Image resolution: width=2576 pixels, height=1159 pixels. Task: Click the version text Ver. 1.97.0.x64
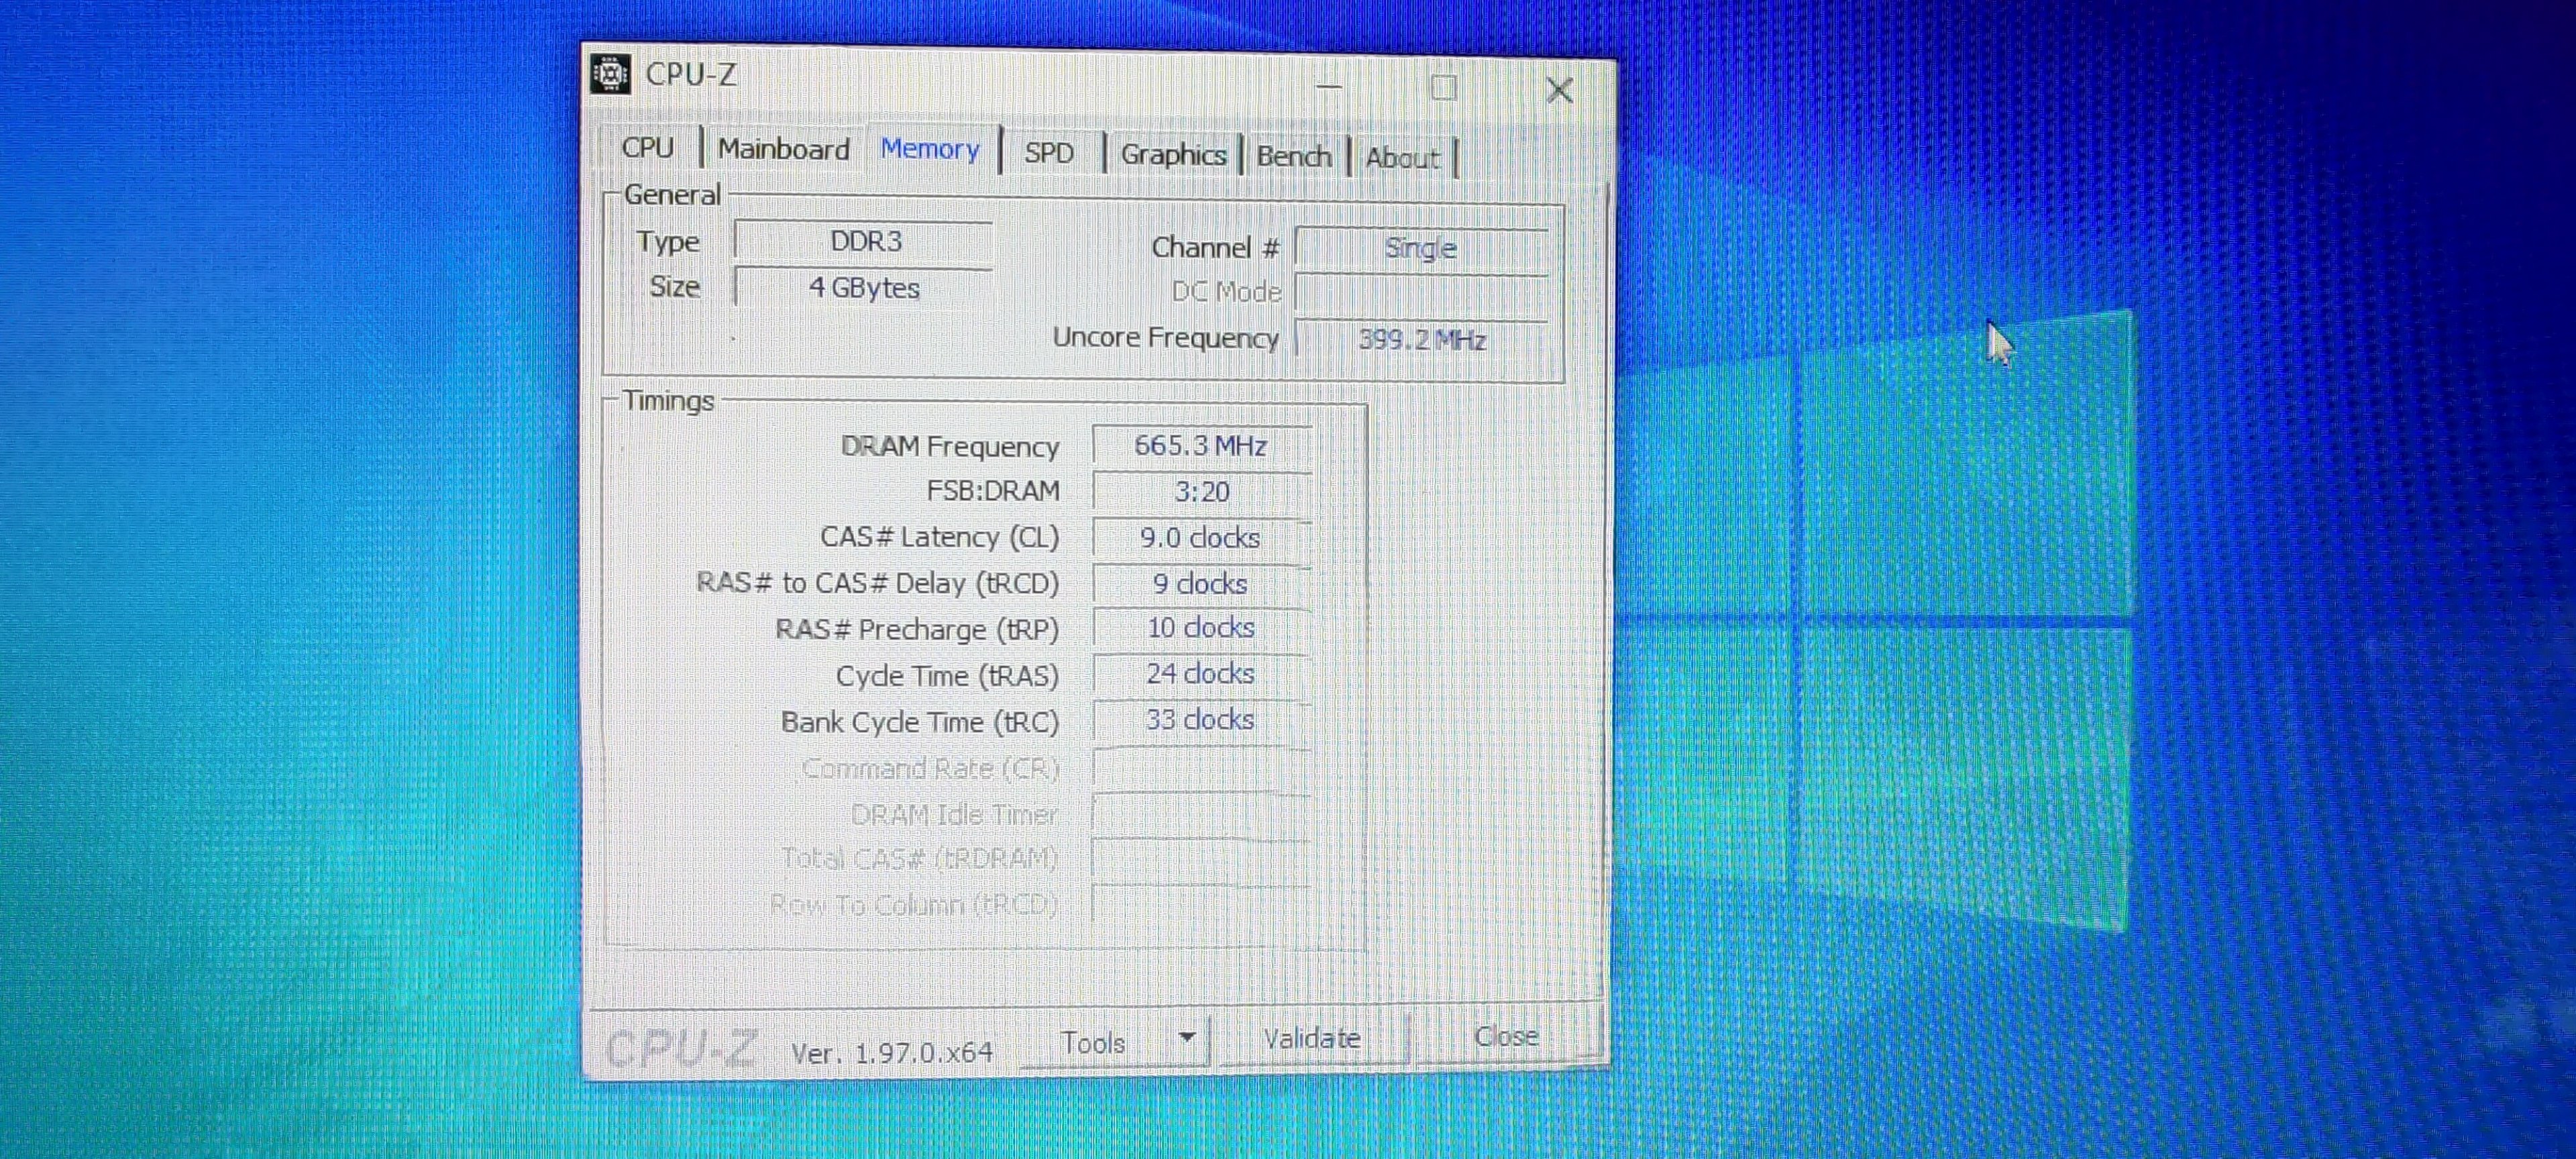tap(892, 1052)
